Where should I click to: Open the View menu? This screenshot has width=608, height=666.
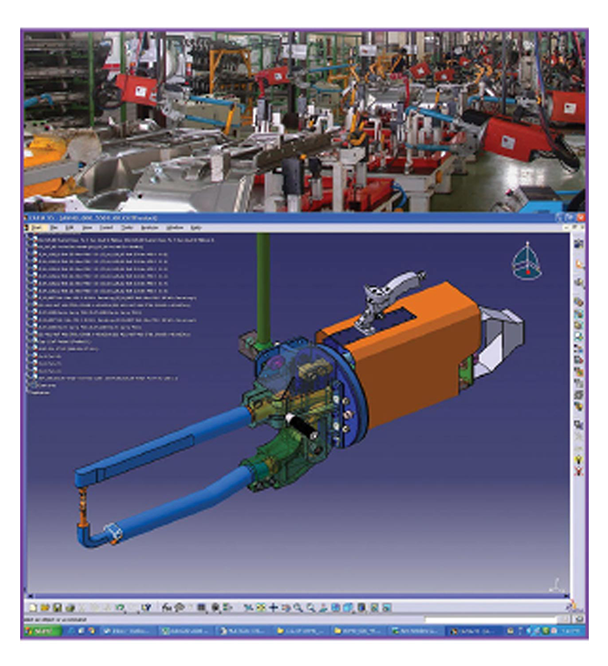pyautogui.click(x=87, y=228)
